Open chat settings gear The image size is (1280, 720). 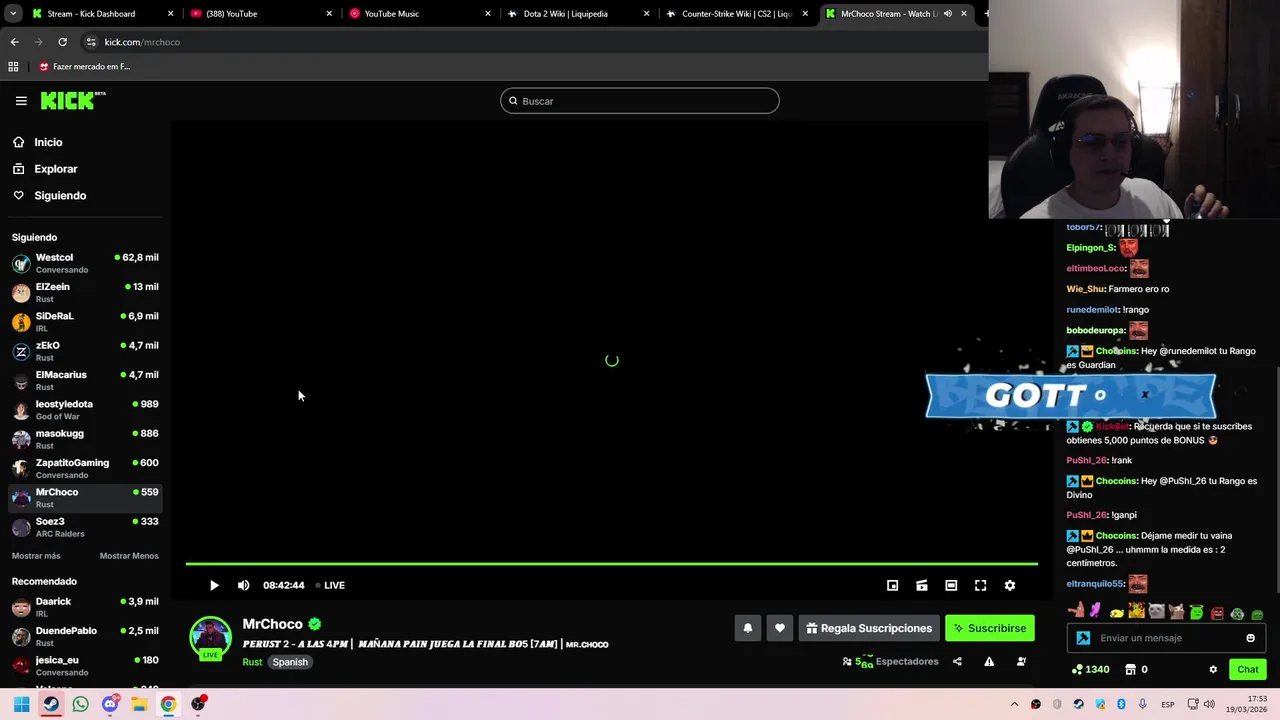click(1213, 670)
